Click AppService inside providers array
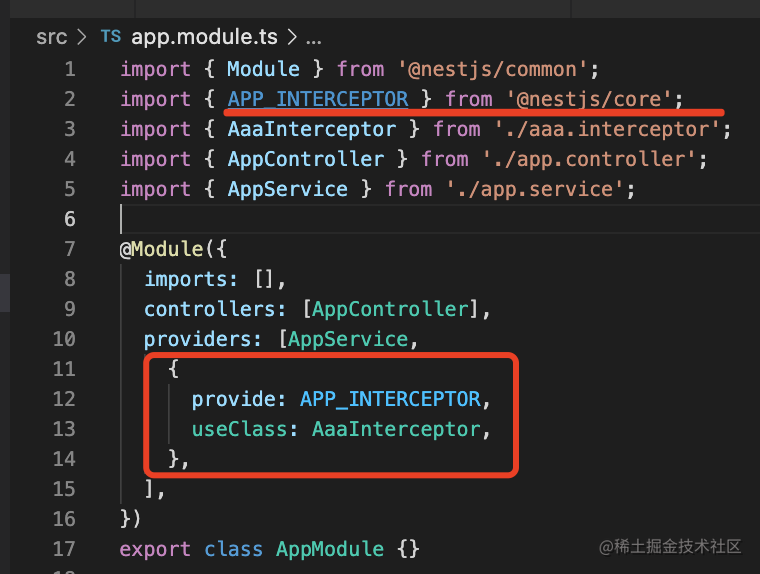Image resolution: width=760 pixels, height=574 pixels. 348,339
